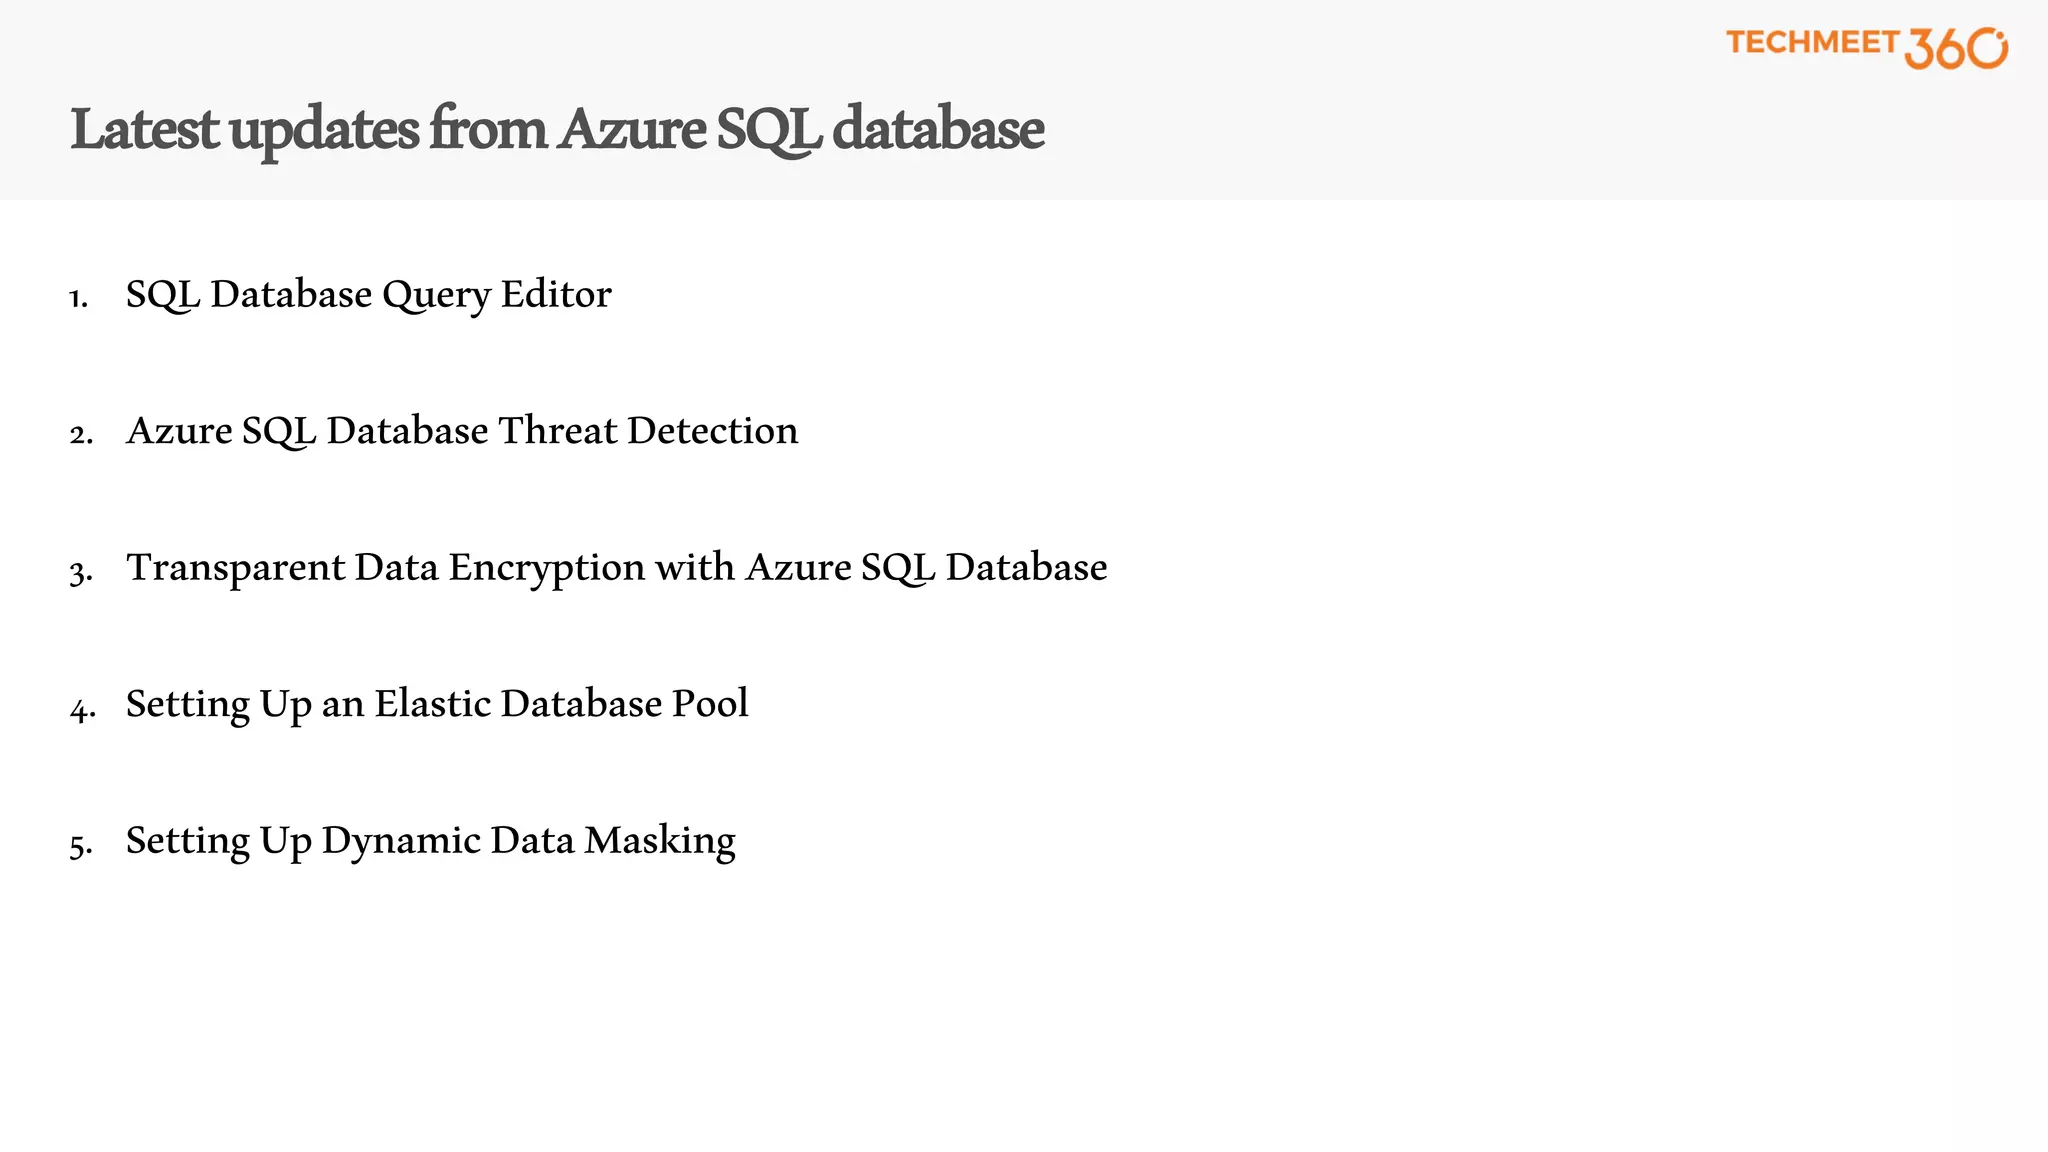Click the word "Pool" in the fourth item
This screenshot has width=2048, height=1152.
[710, 704]
